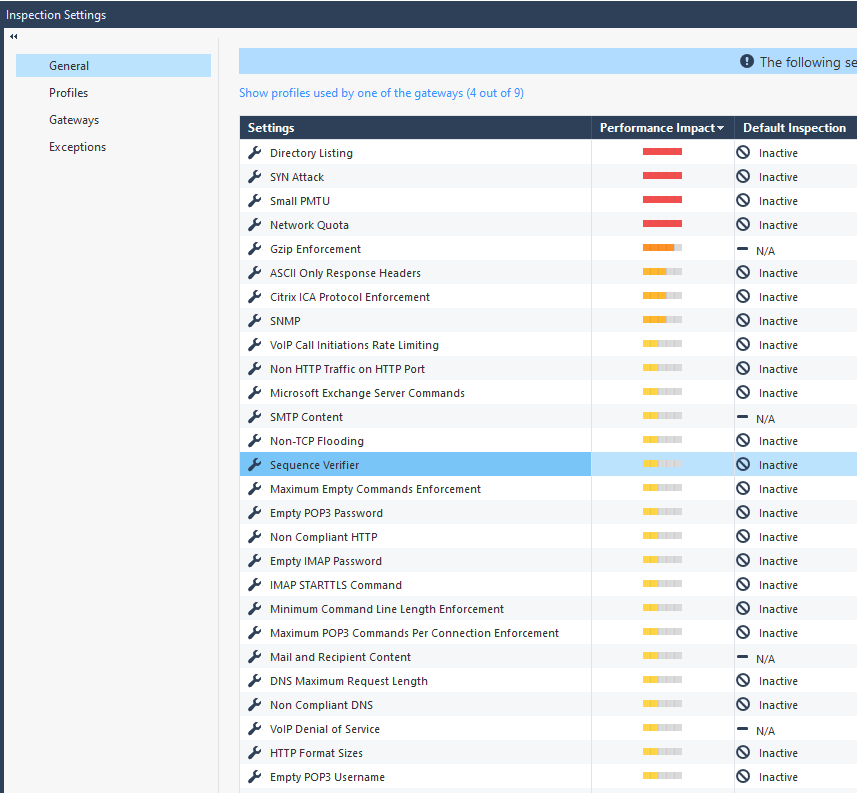Click the info icon in the blue notification bar
Screen dimensions: 857x793
[x=747, y=61]
